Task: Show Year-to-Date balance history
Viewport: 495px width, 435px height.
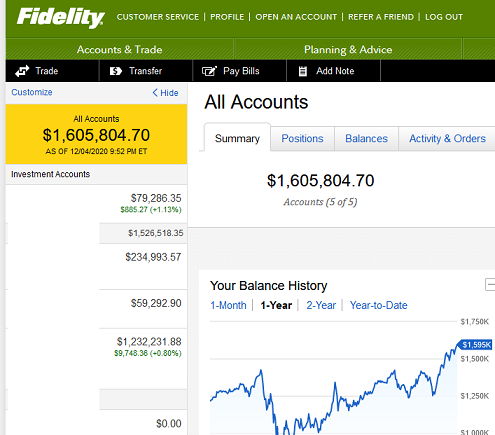Action: tap(378, 305)
